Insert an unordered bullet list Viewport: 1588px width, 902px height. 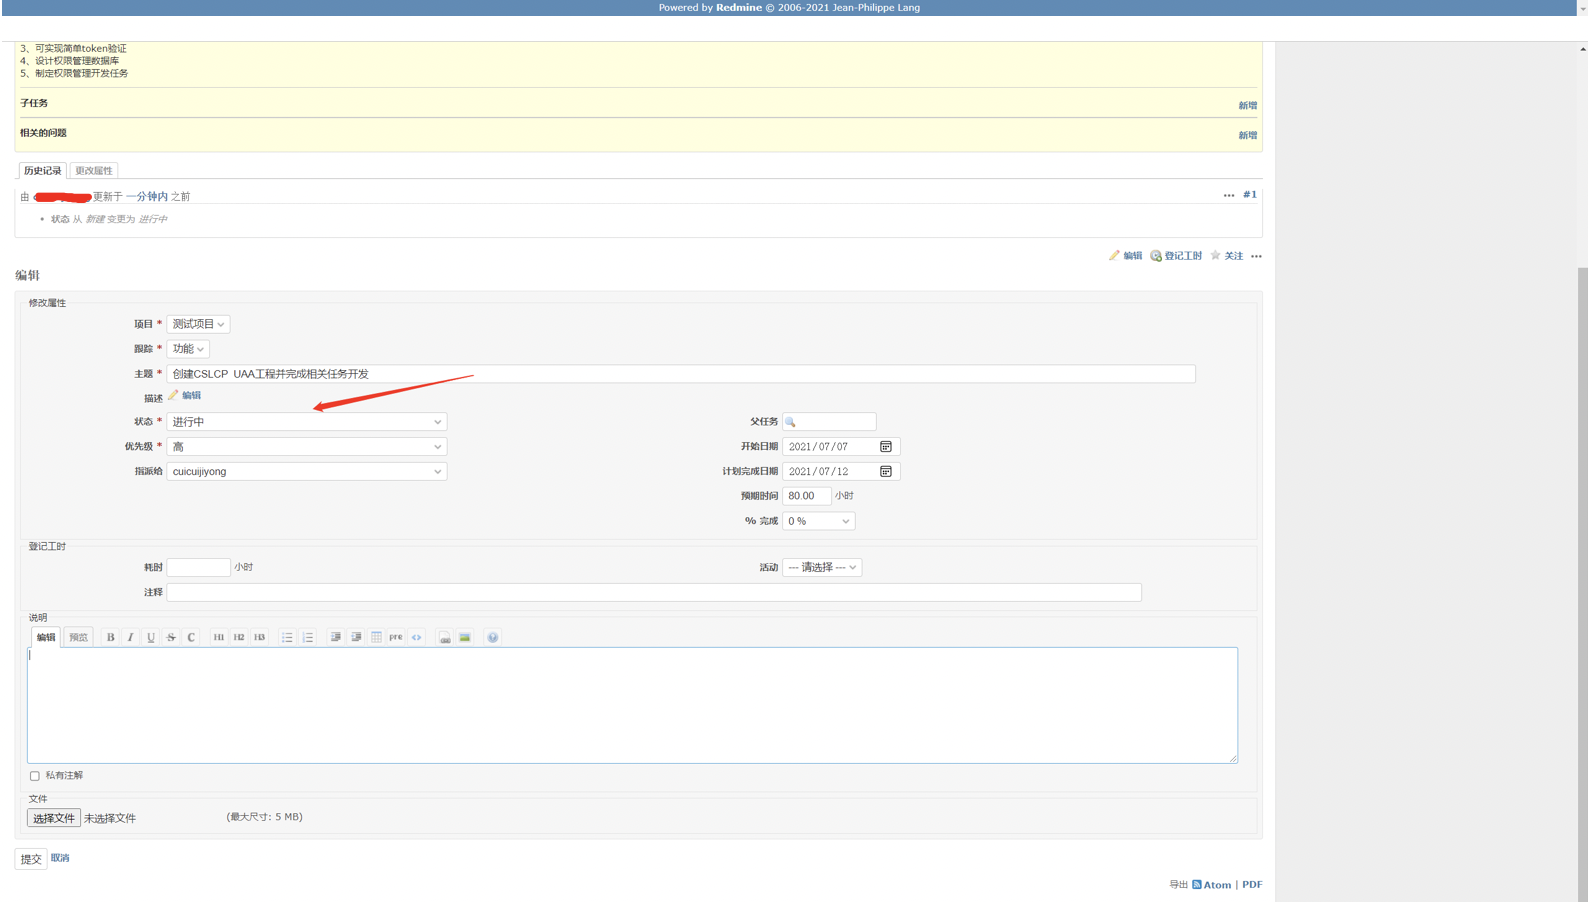(287, 637)
